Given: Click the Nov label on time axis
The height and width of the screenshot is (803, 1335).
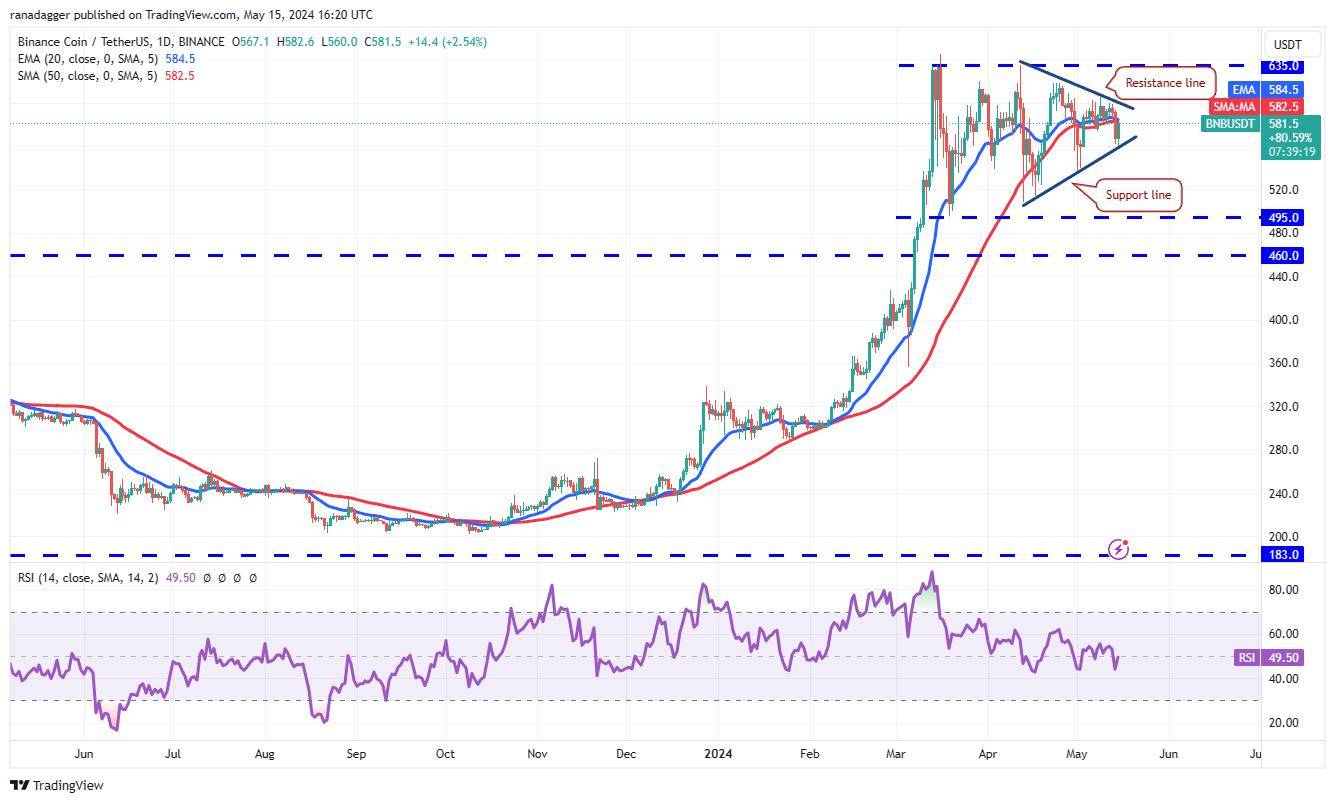Looking at the screenshot, I should tap(536, 754).
